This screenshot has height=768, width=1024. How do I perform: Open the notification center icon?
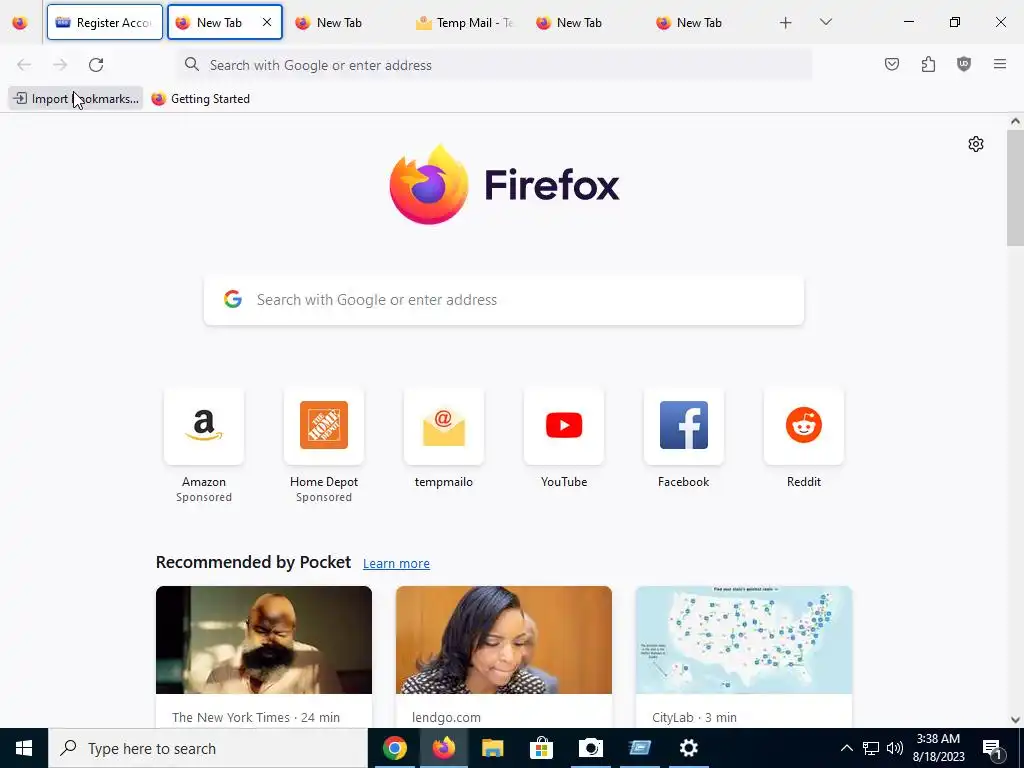[x=993, y=748]
